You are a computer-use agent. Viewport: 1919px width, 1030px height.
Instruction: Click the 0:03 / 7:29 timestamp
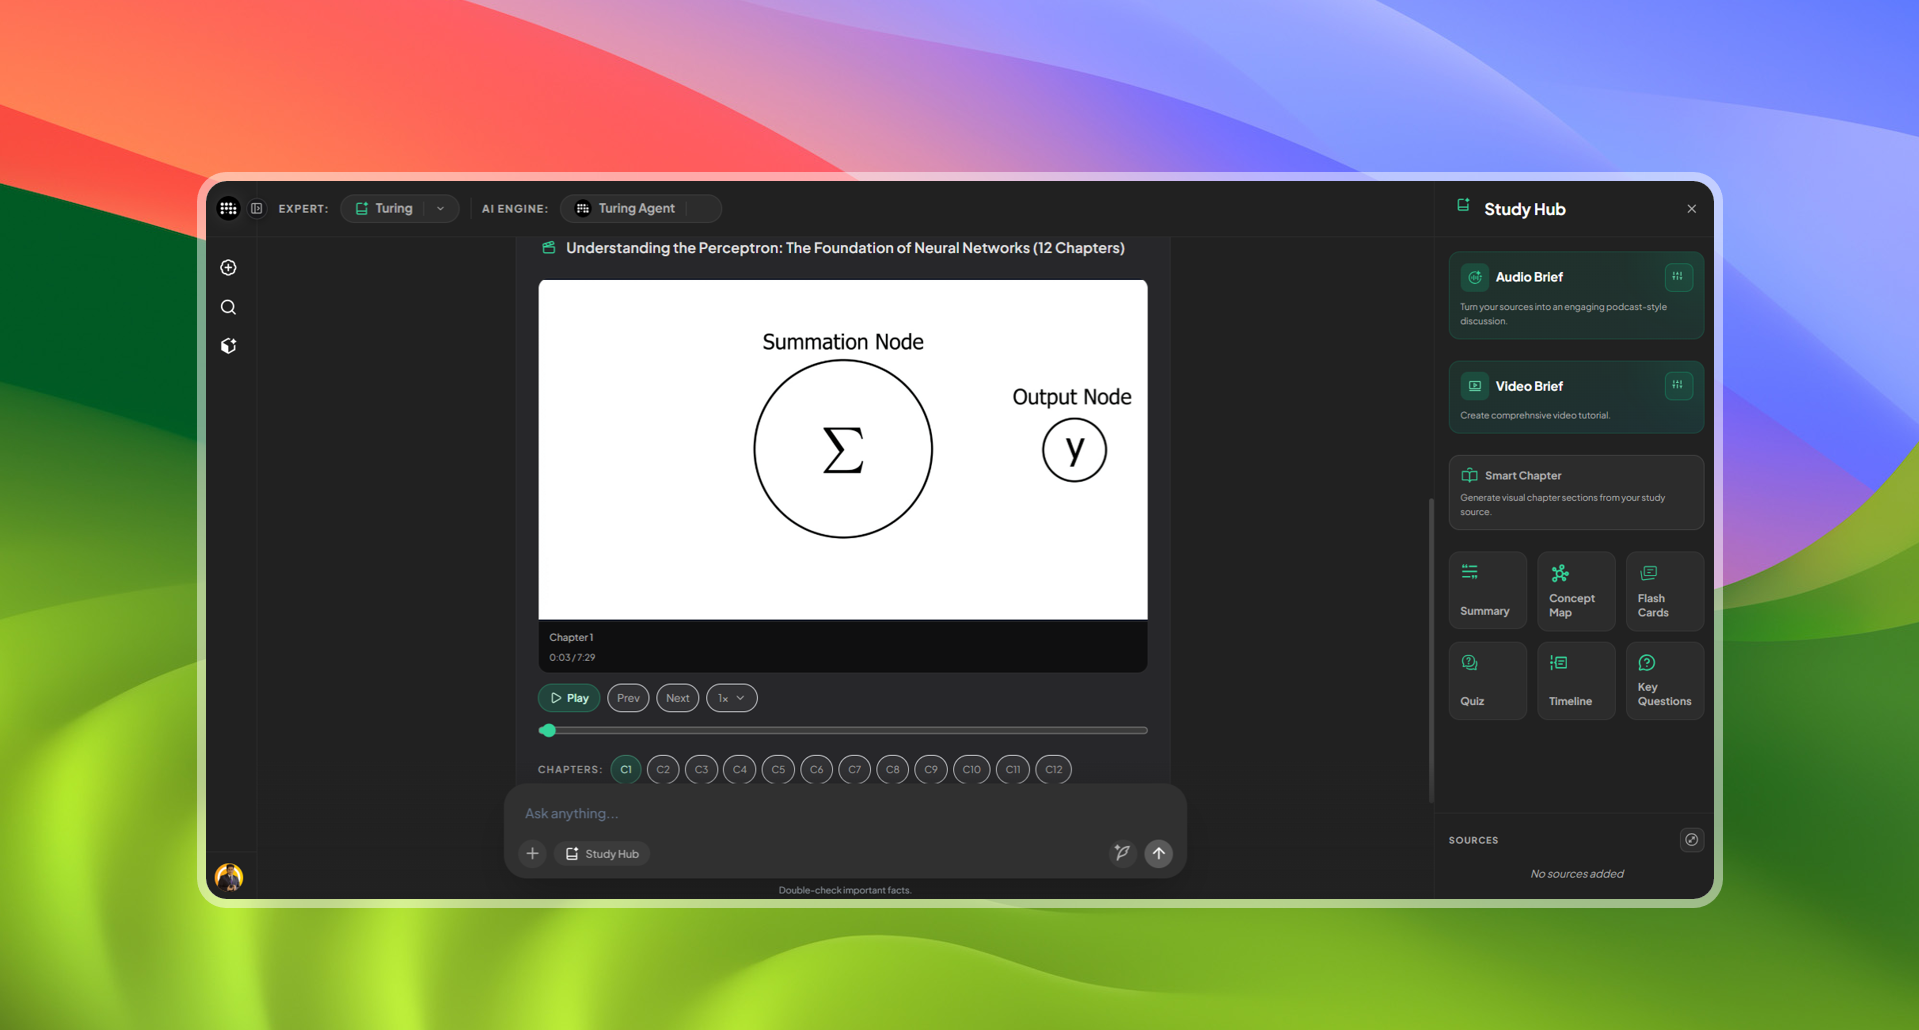572,657
